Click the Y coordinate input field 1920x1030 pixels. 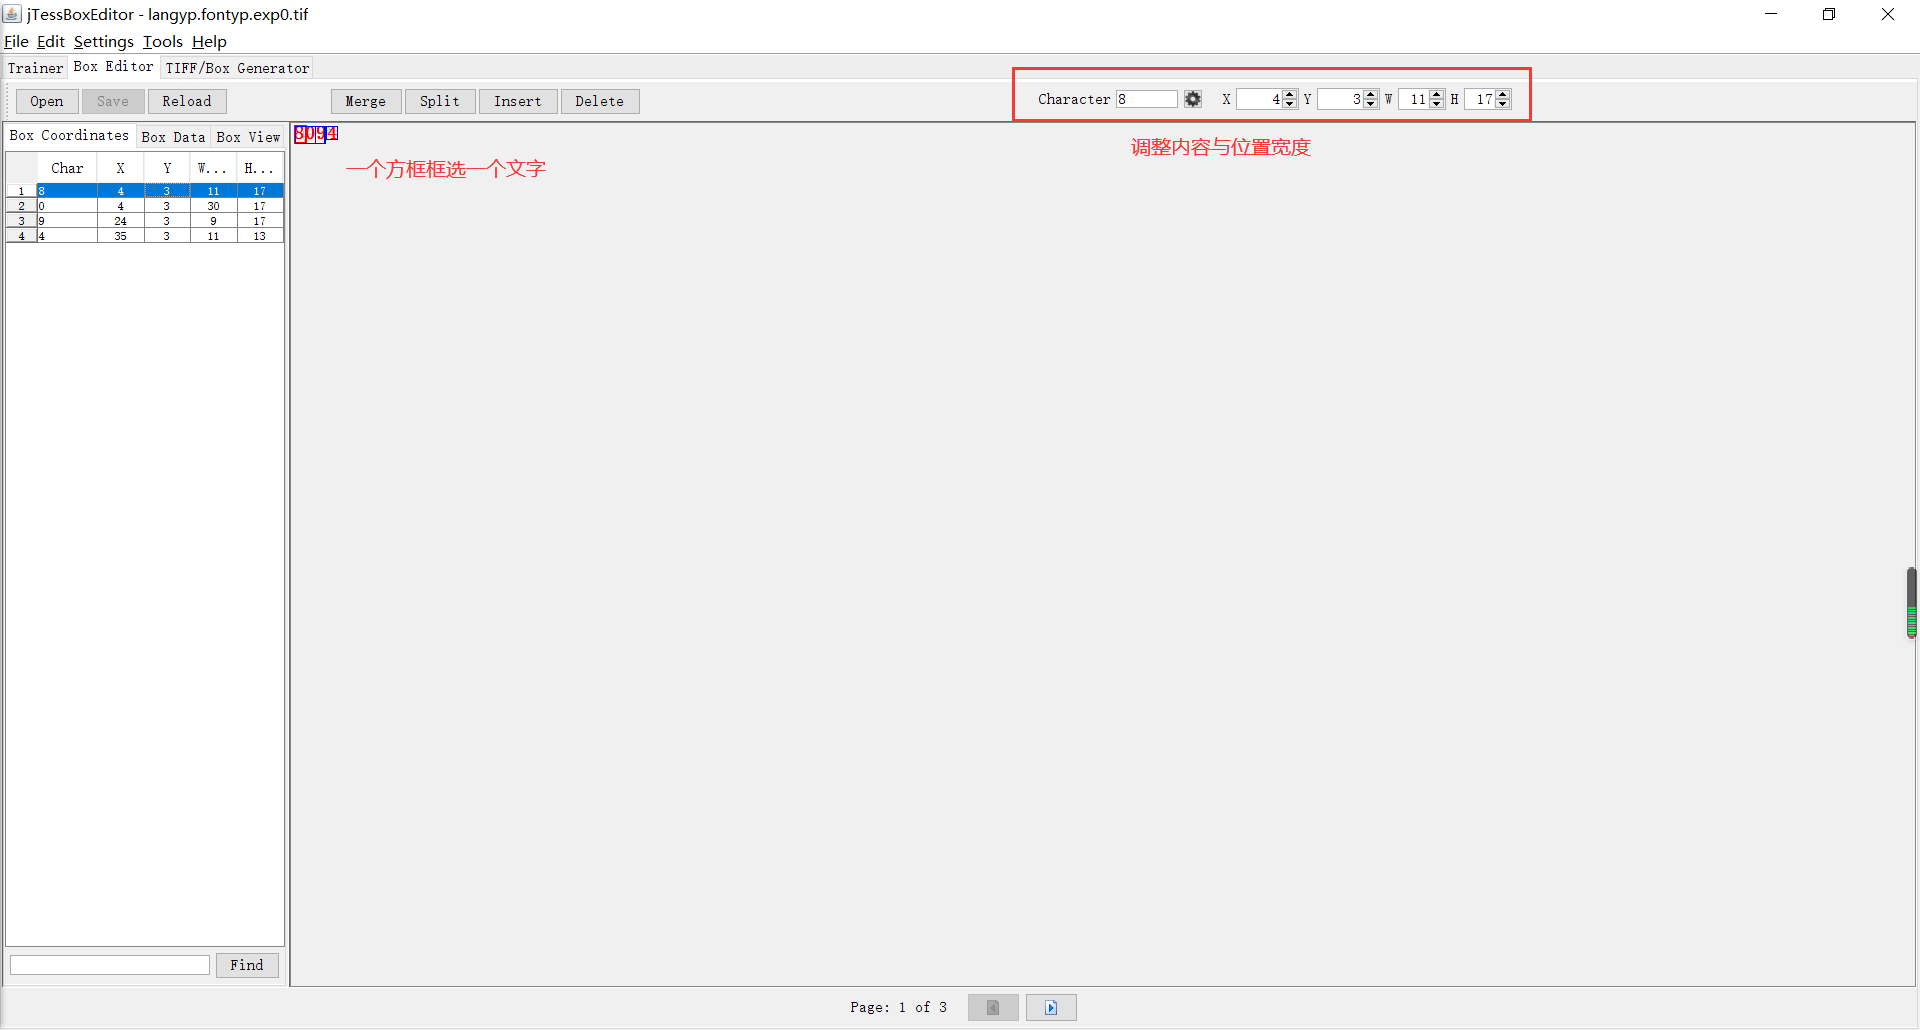[1341, 99]
